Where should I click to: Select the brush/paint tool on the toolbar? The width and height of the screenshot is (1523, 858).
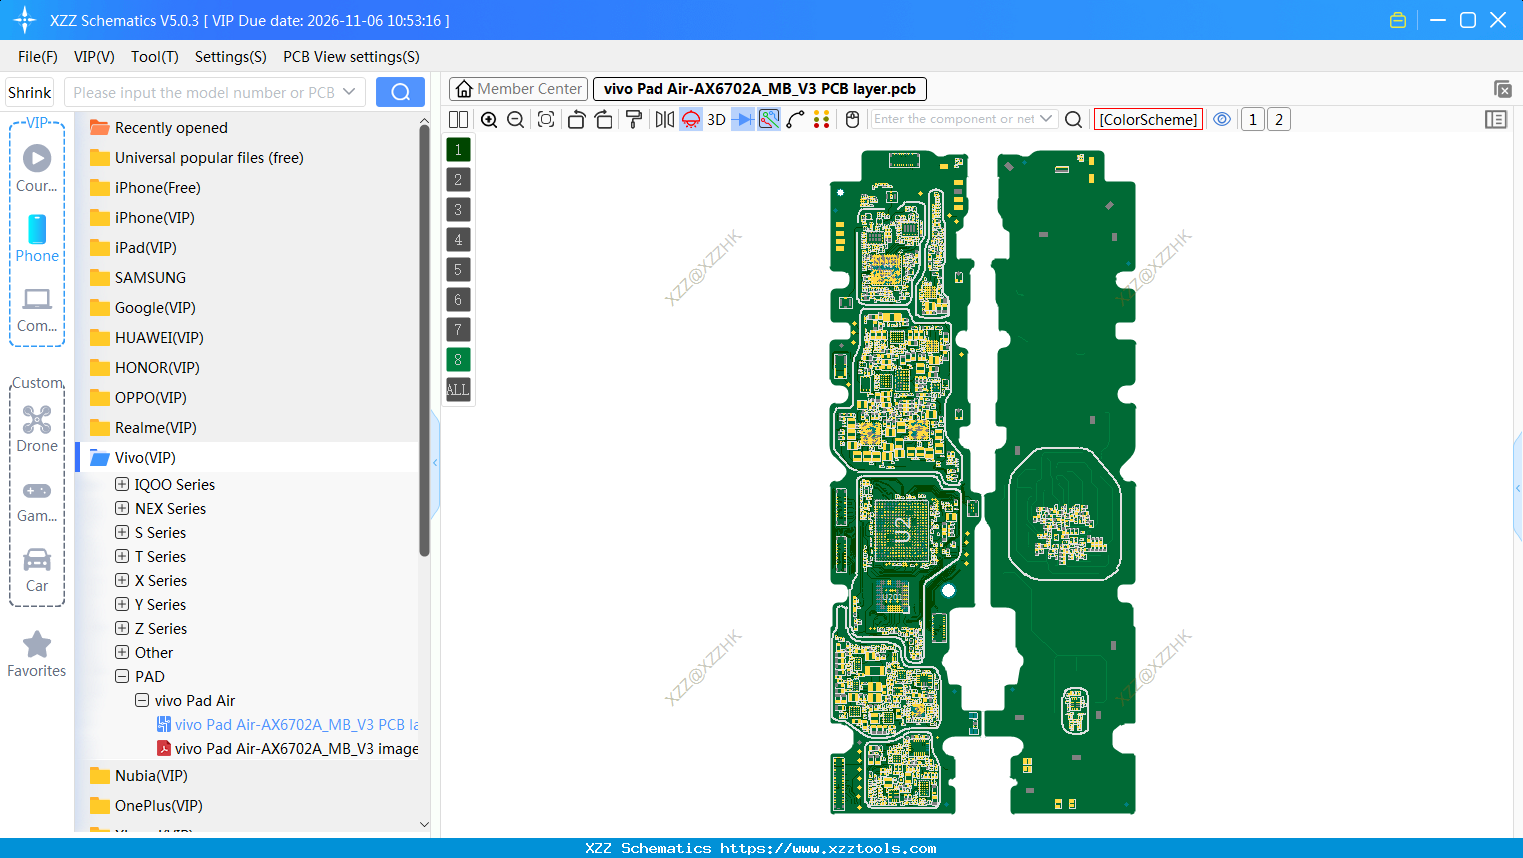click(x=634, y=119)
